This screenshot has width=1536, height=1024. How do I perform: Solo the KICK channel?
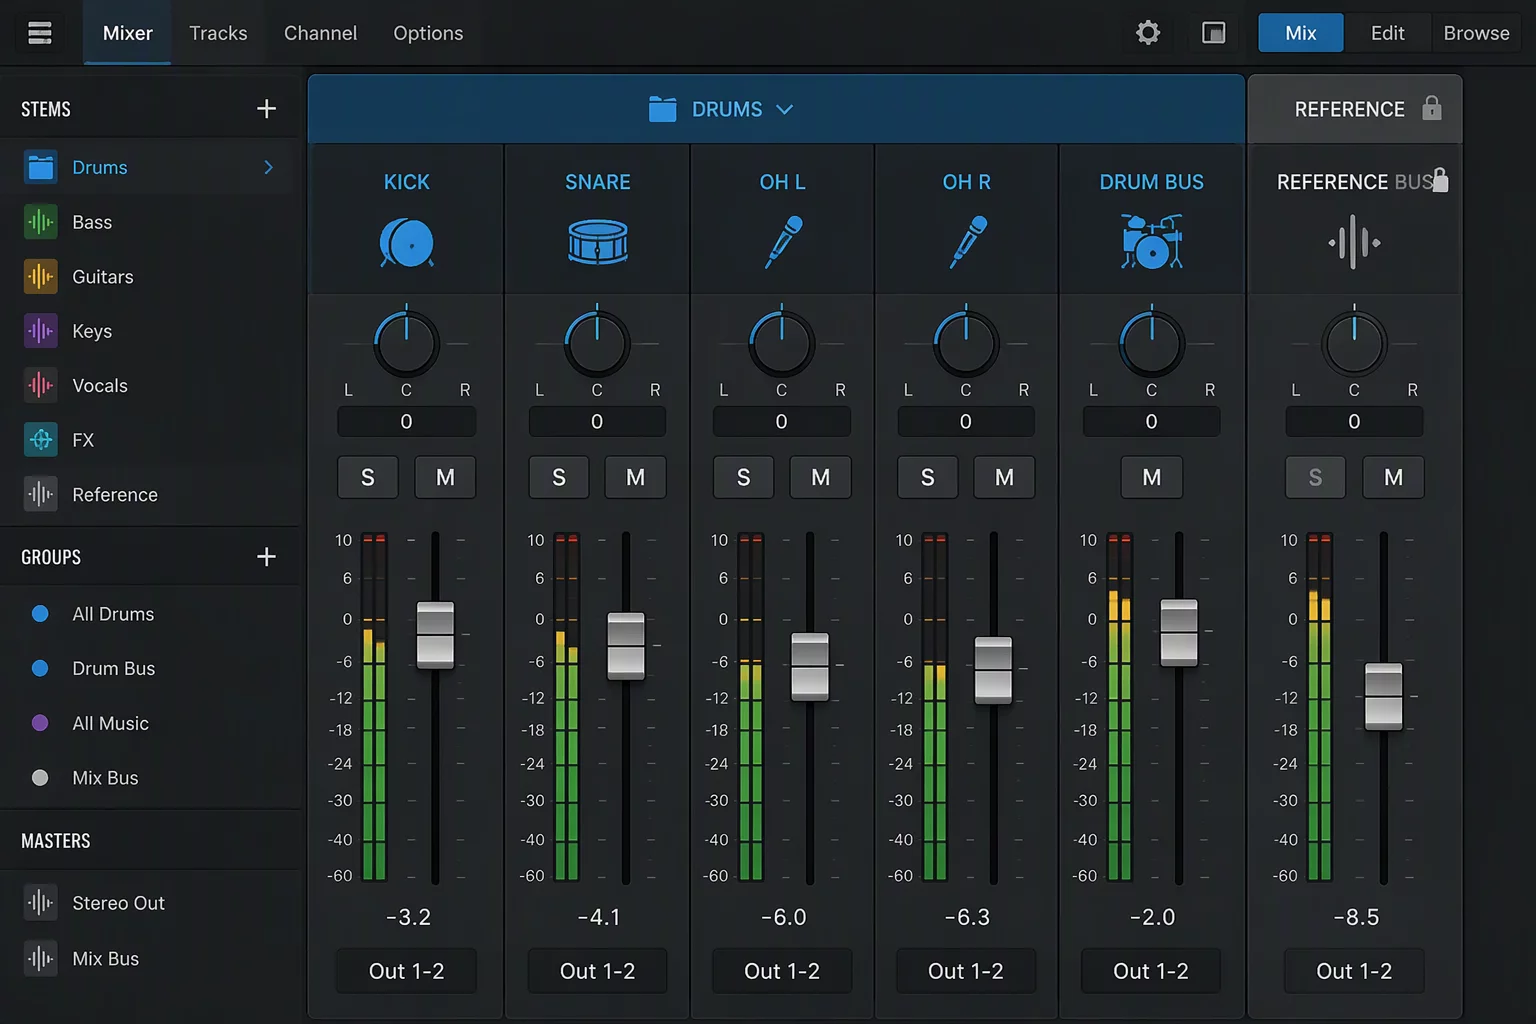coord(368,478)
